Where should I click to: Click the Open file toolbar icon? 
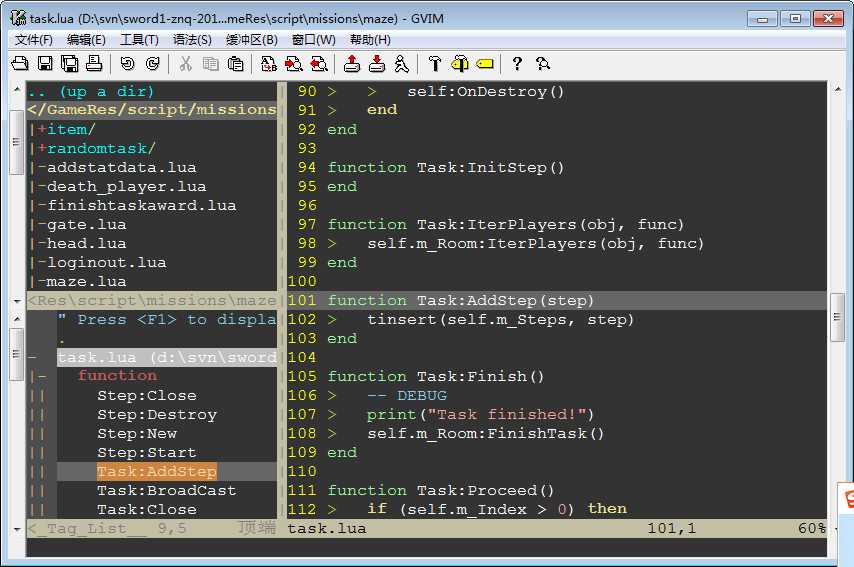20,64
